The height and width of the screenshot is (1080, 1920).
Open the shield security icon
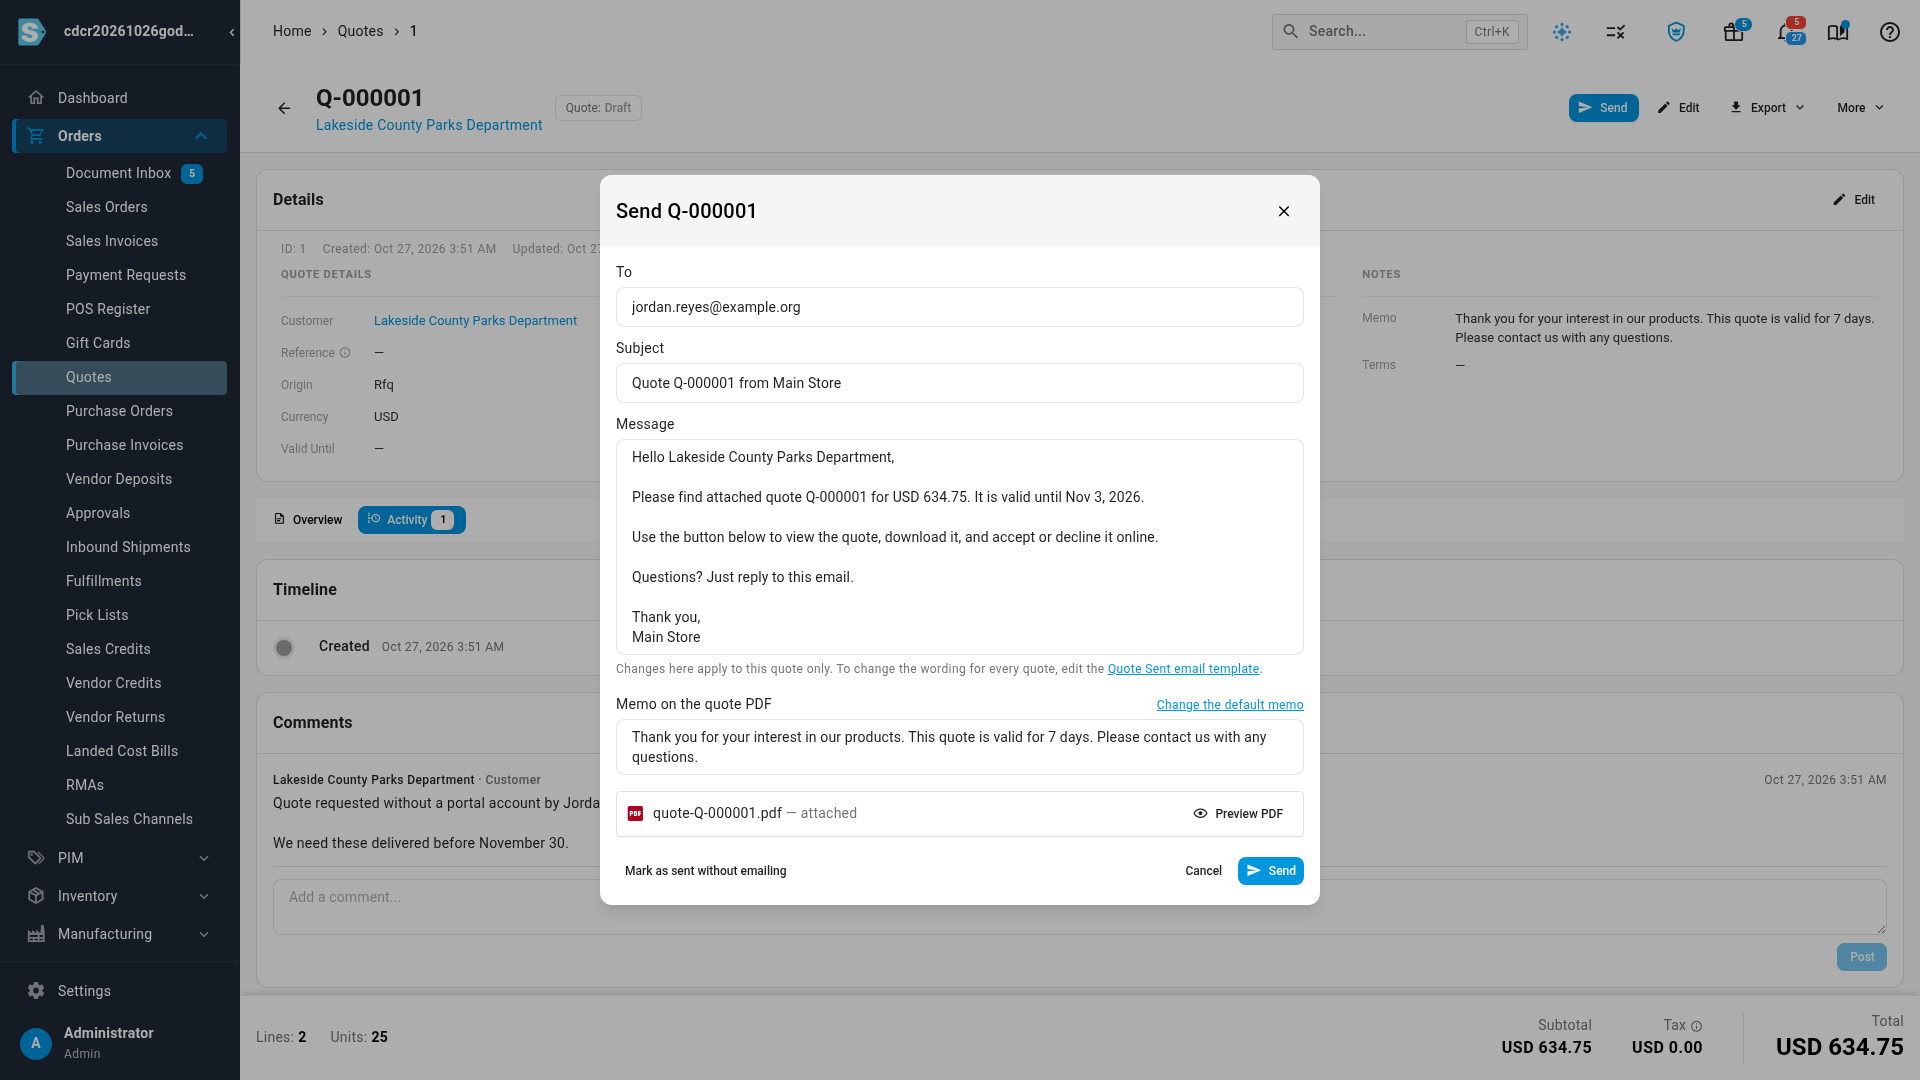click(x=1677, y=32)
